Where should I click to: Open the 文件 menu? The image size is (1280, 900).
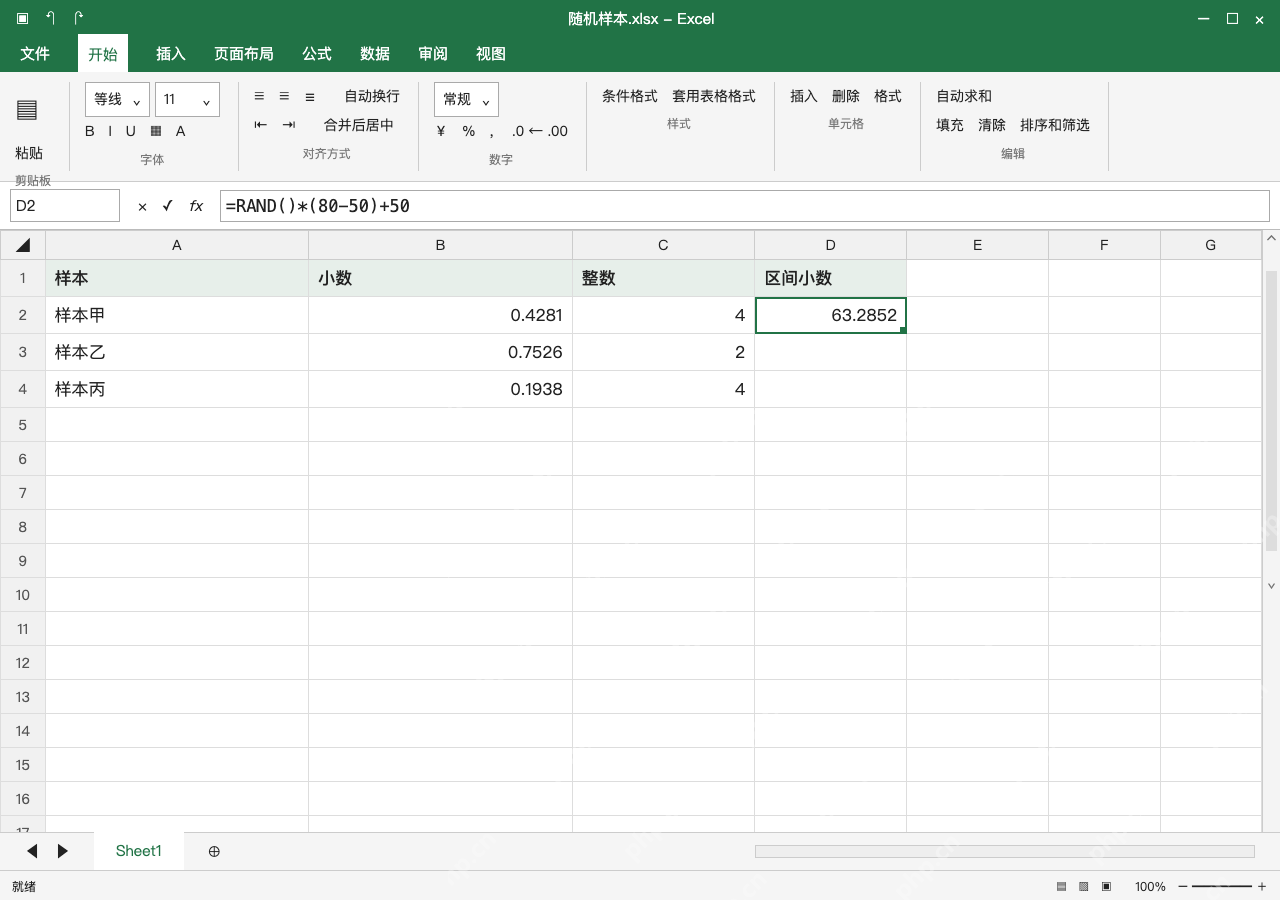35,54
